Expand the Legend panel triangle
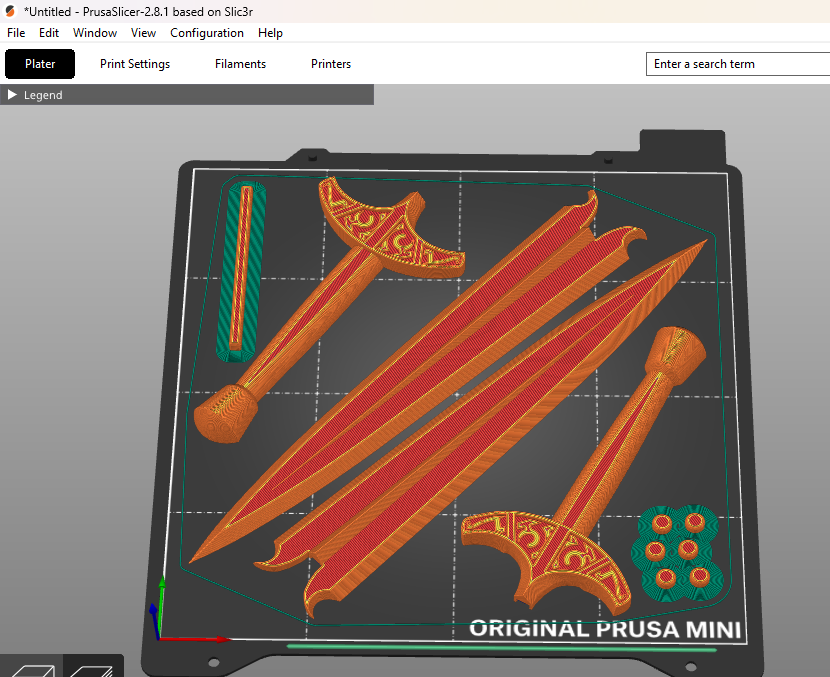Viewport: 830px width, 677px height. 12,95
